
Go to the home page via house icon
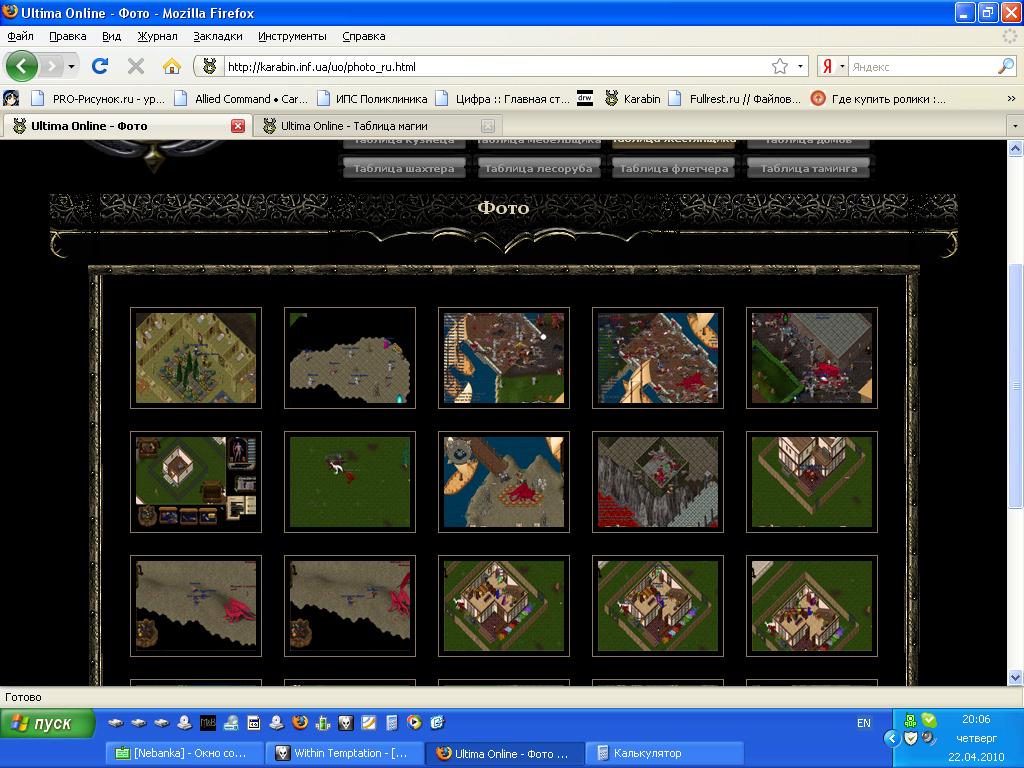click(x=172, y=66)
